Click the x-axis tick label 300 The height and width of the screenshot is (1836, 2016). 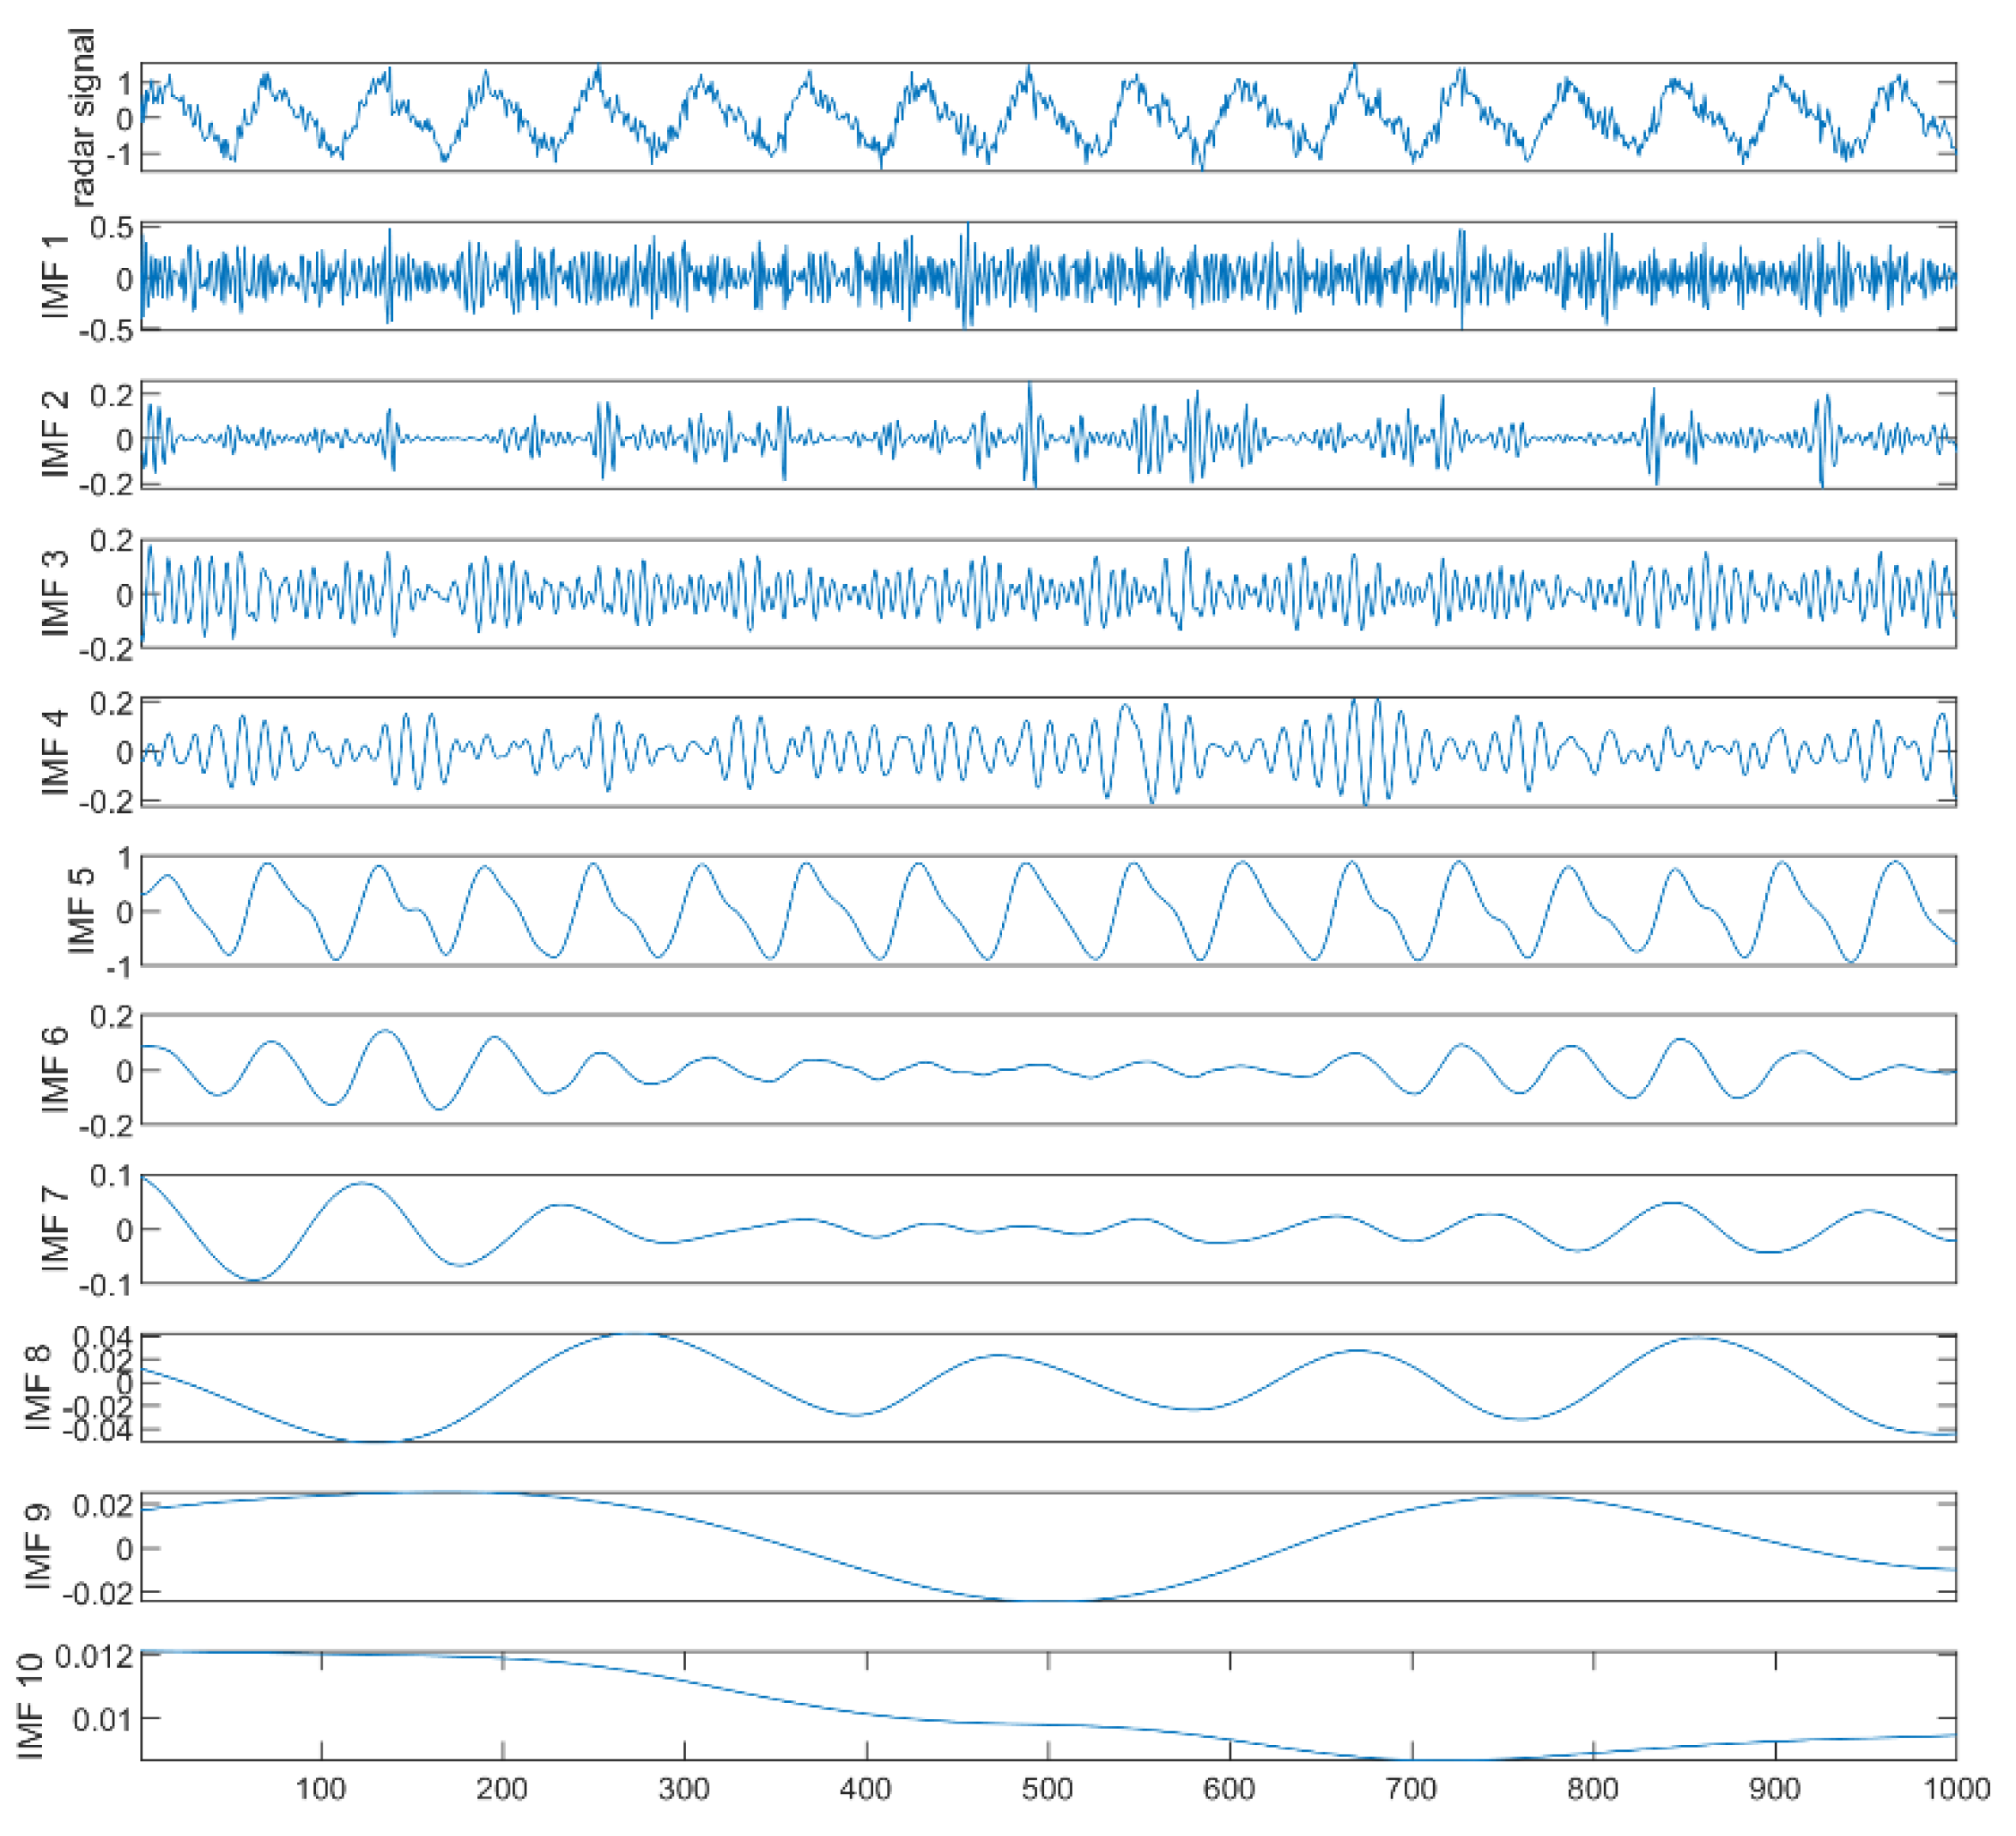684,1789
